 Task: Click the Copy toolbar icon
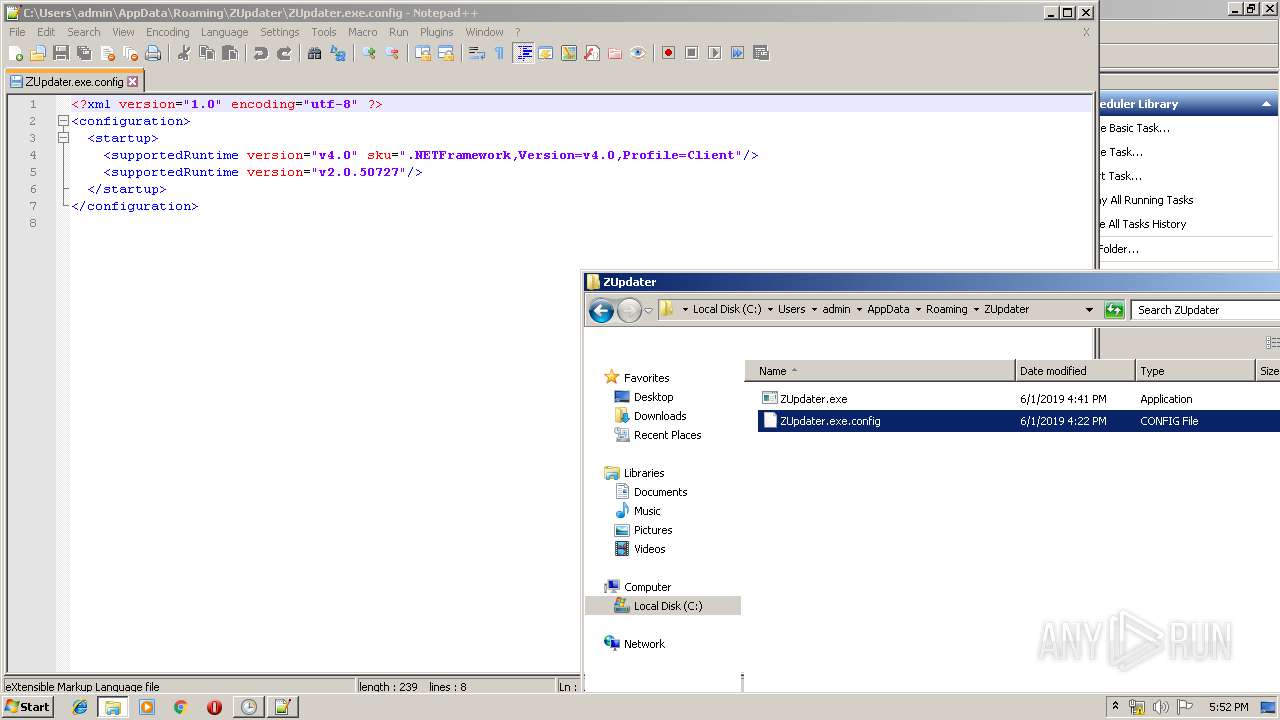click(207, 53)
